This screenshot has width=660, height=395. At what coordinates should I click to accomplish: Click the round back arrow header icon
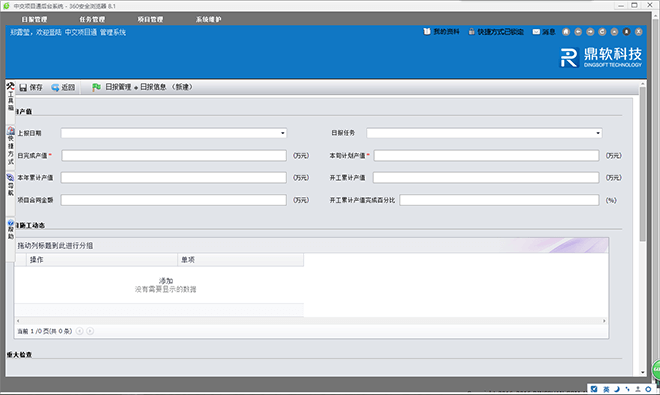coord(578,32)
